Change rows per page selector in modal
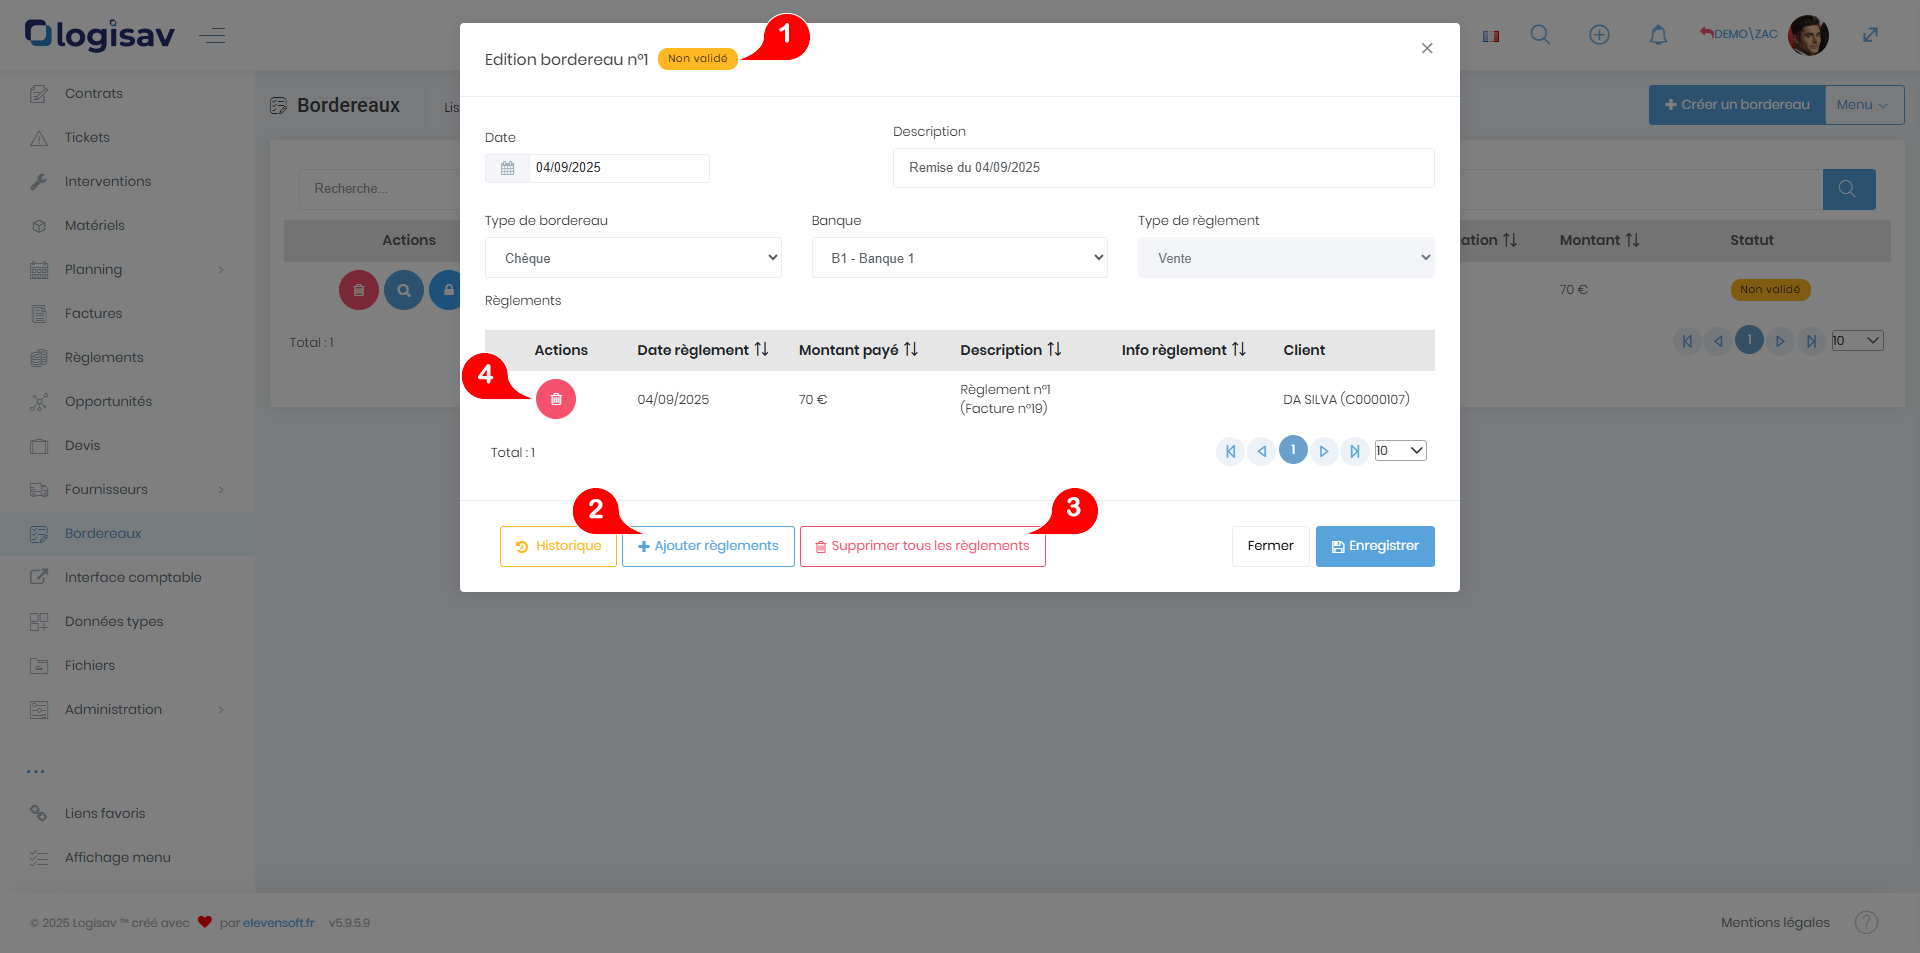 point(1400,451)
